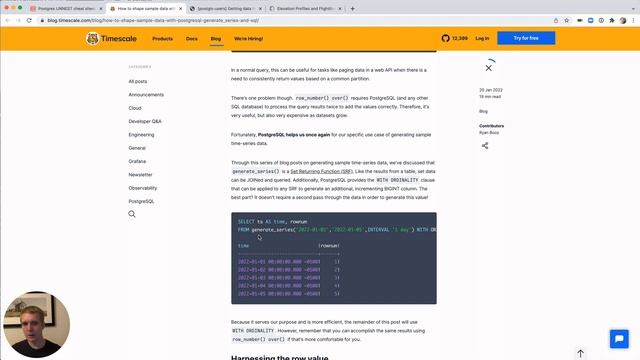Image resolution: width=640 pixels, height=360 pixels.
Task: Close the pgsql-users Getting data tab
Action: [260, 8]
